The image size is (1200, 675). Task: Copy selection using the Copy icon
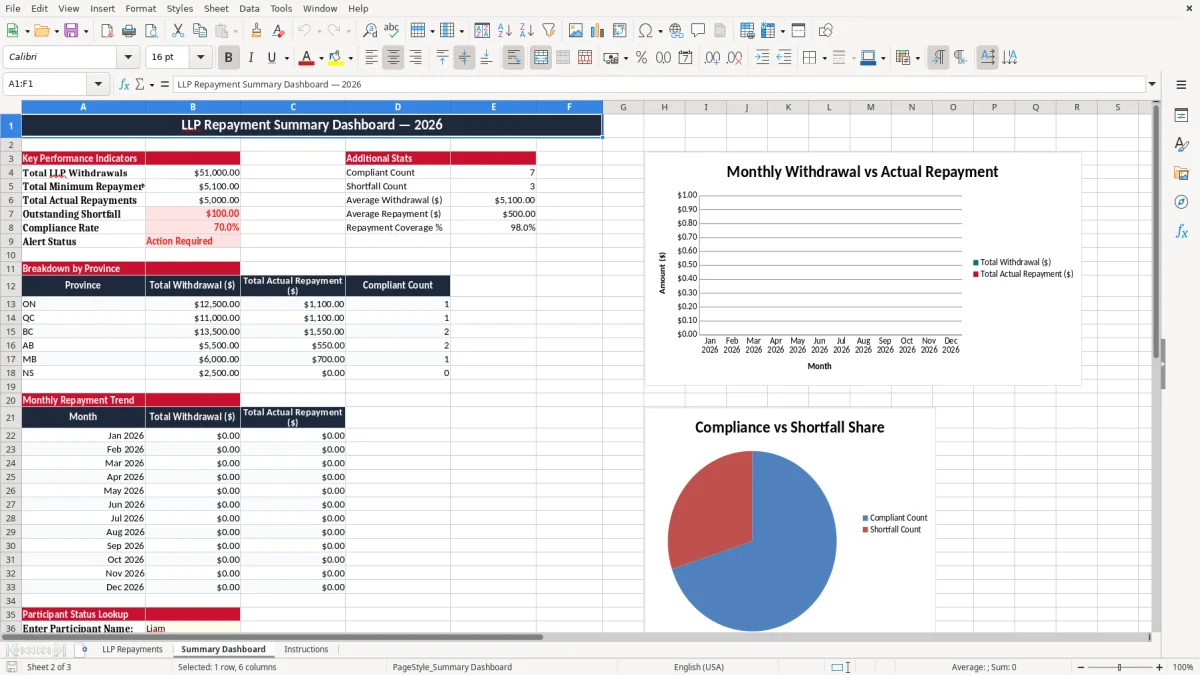pos(199,31)
